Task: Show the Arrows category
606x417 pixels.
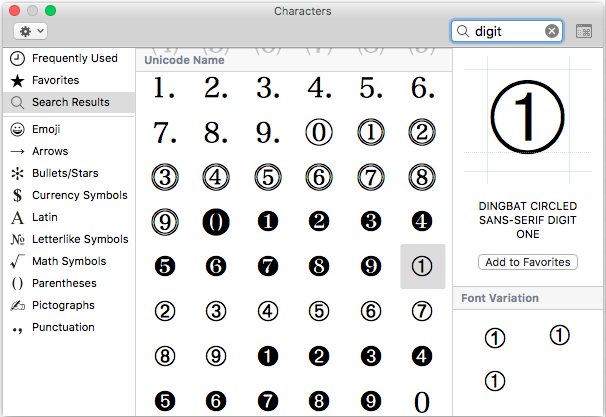Action: (x=69, y=151)
